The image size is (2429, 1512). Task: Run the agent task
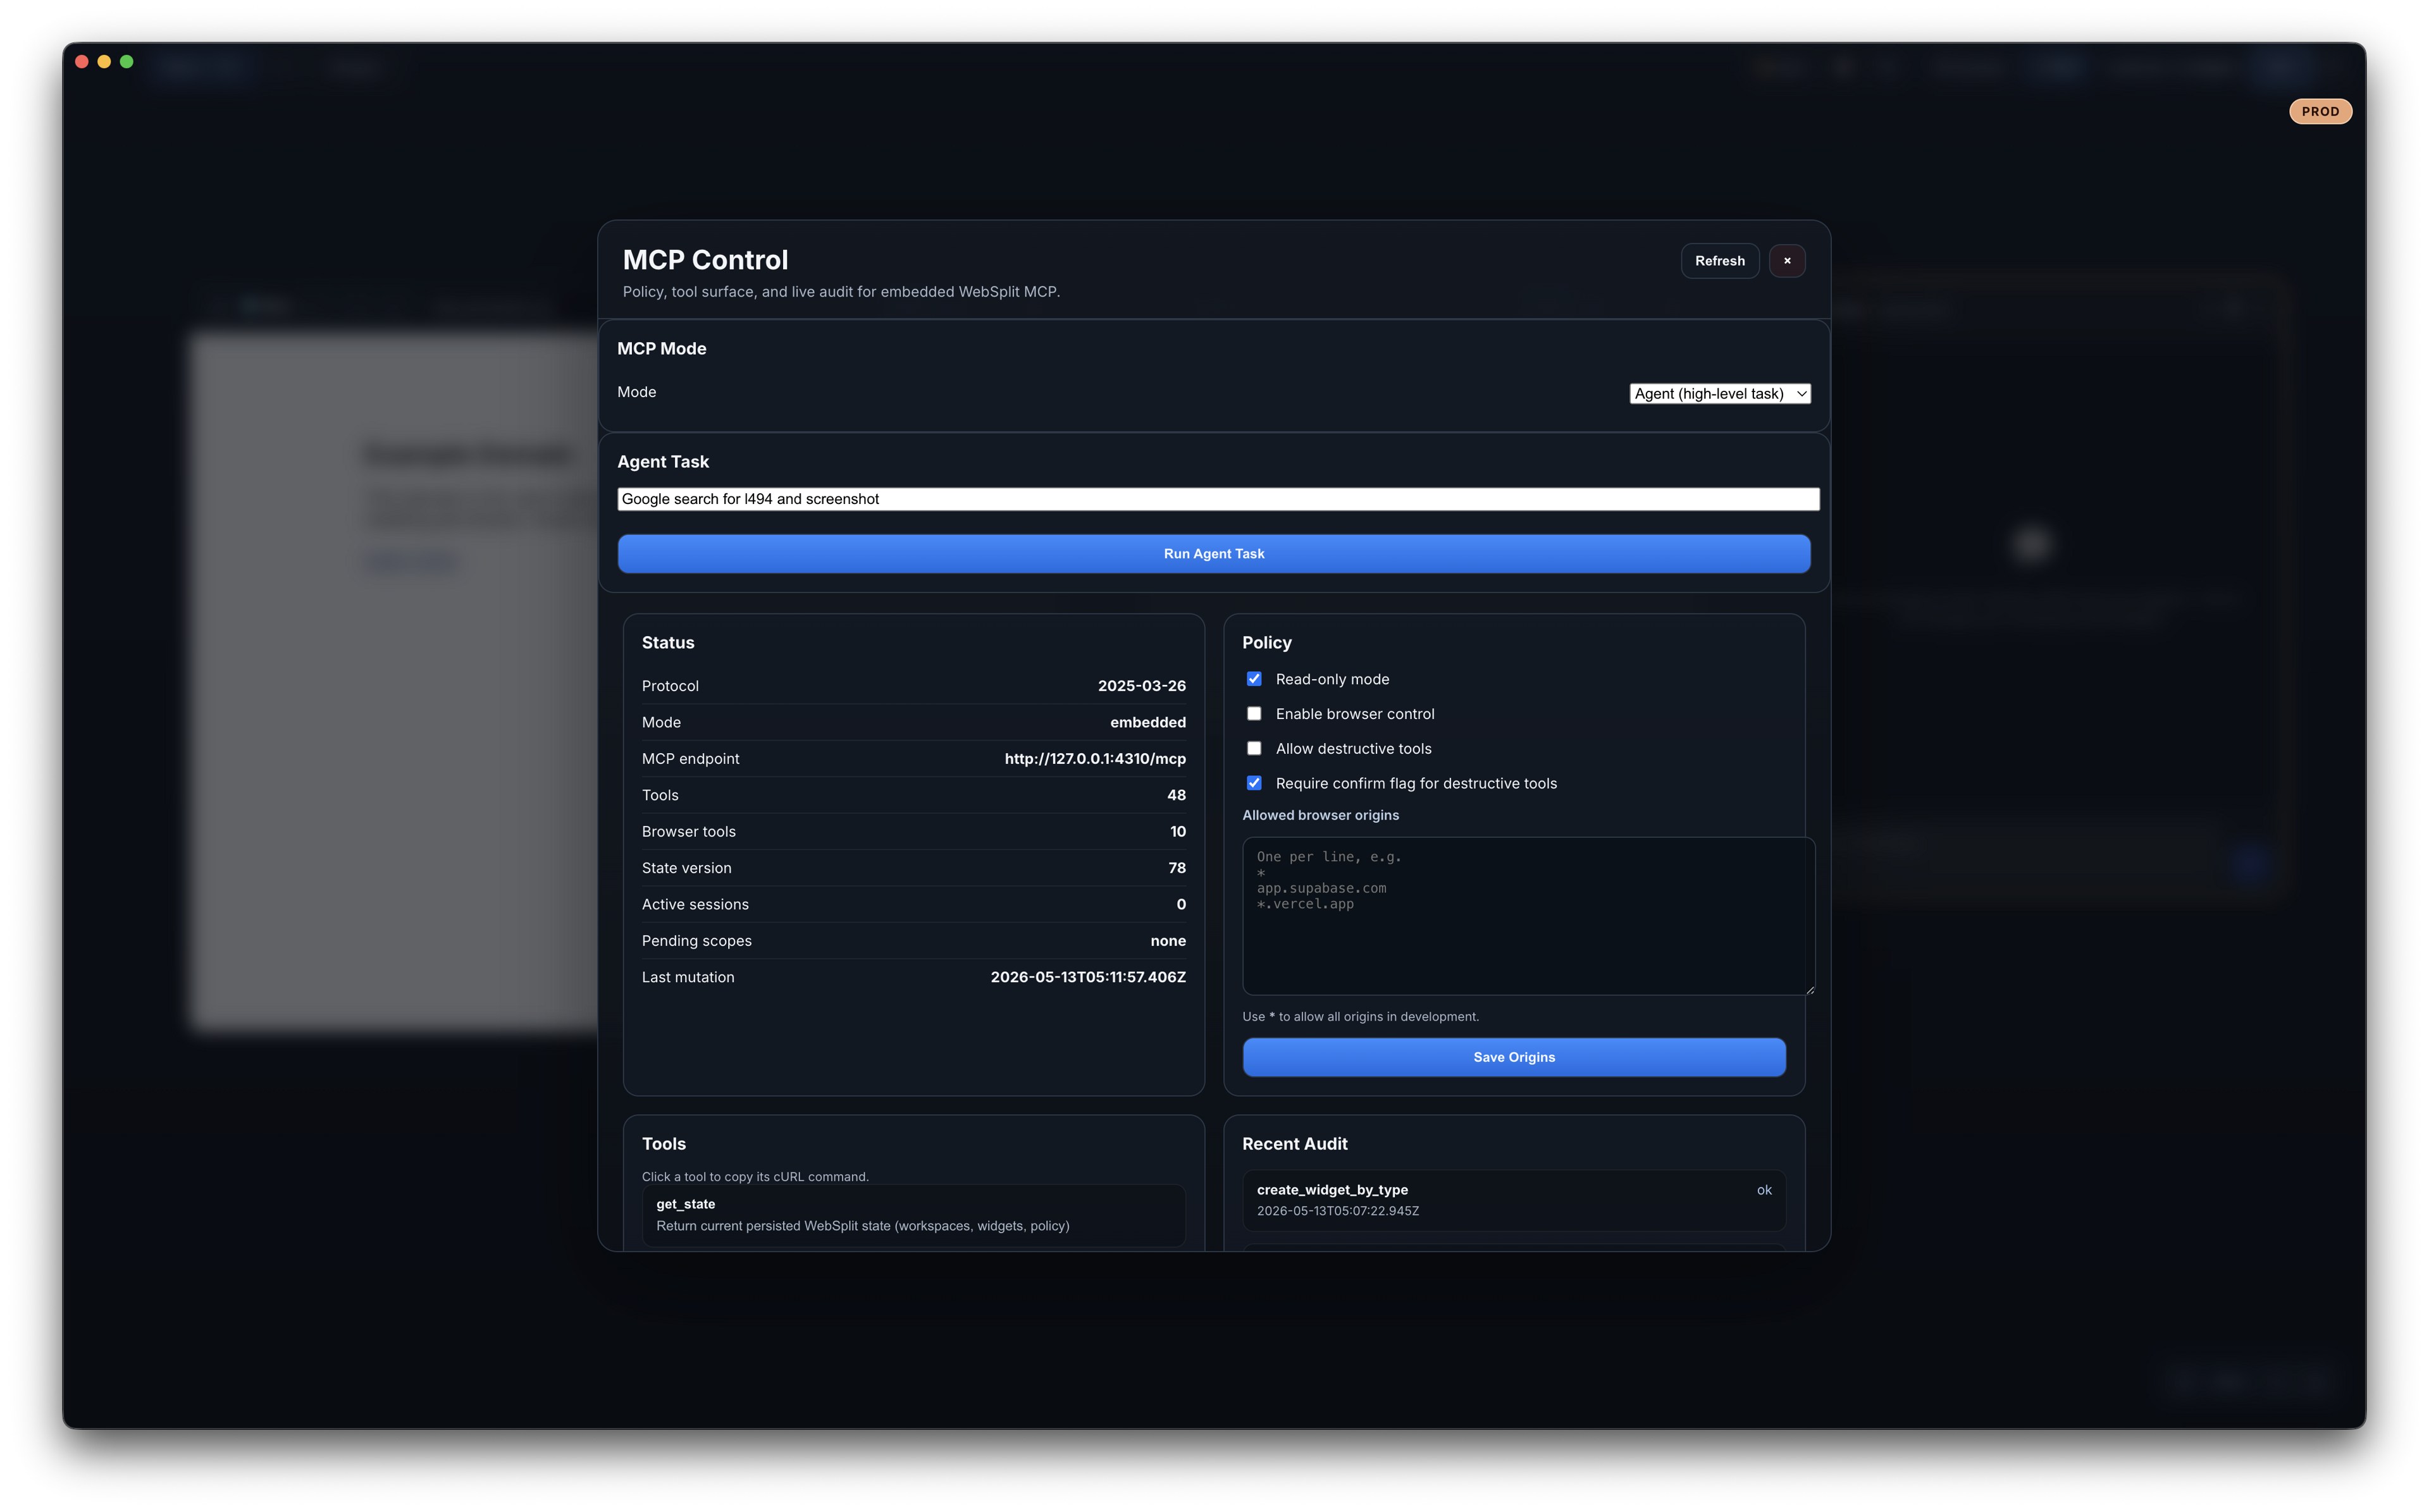(x=1213, y=553)
